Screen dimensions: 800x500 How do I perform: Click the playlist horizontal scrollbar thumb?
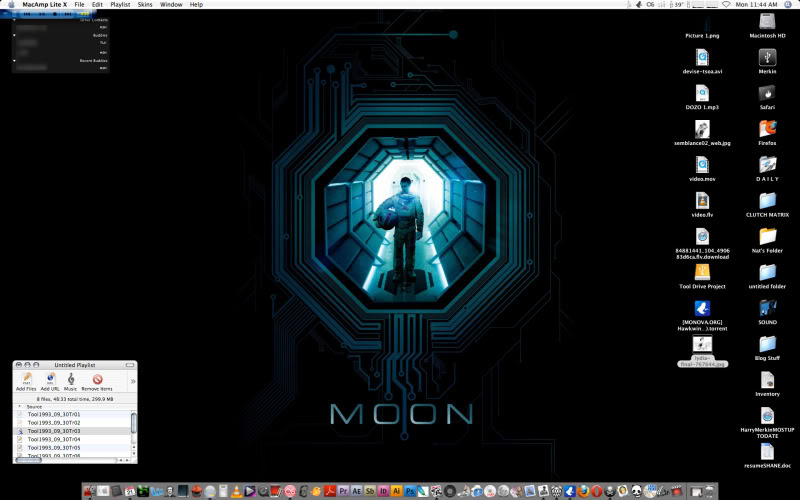click(x=28, y=460)
